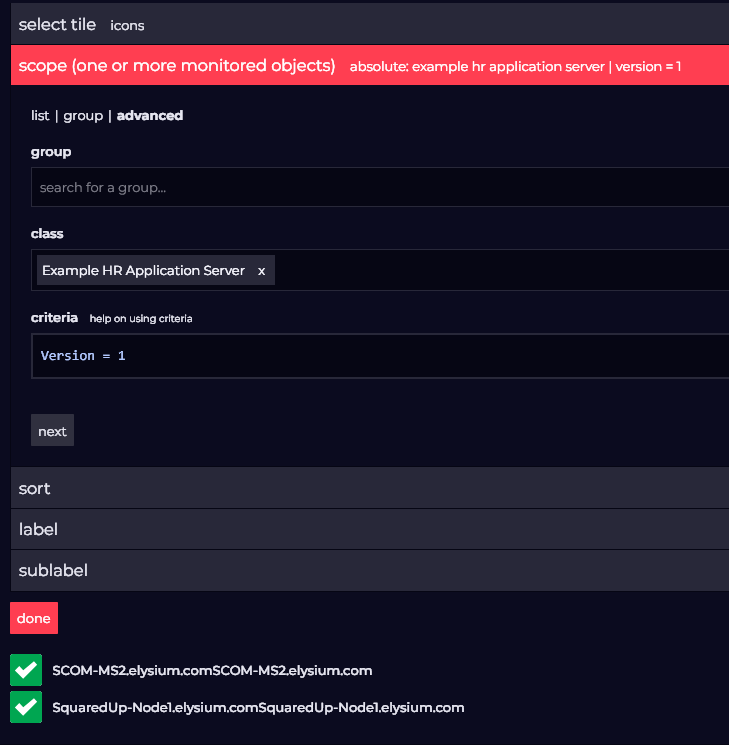This screenshot has height=745, width=729.
Task: Click the search for a group field
Action: pyautogui.click(x=380, y=188)
